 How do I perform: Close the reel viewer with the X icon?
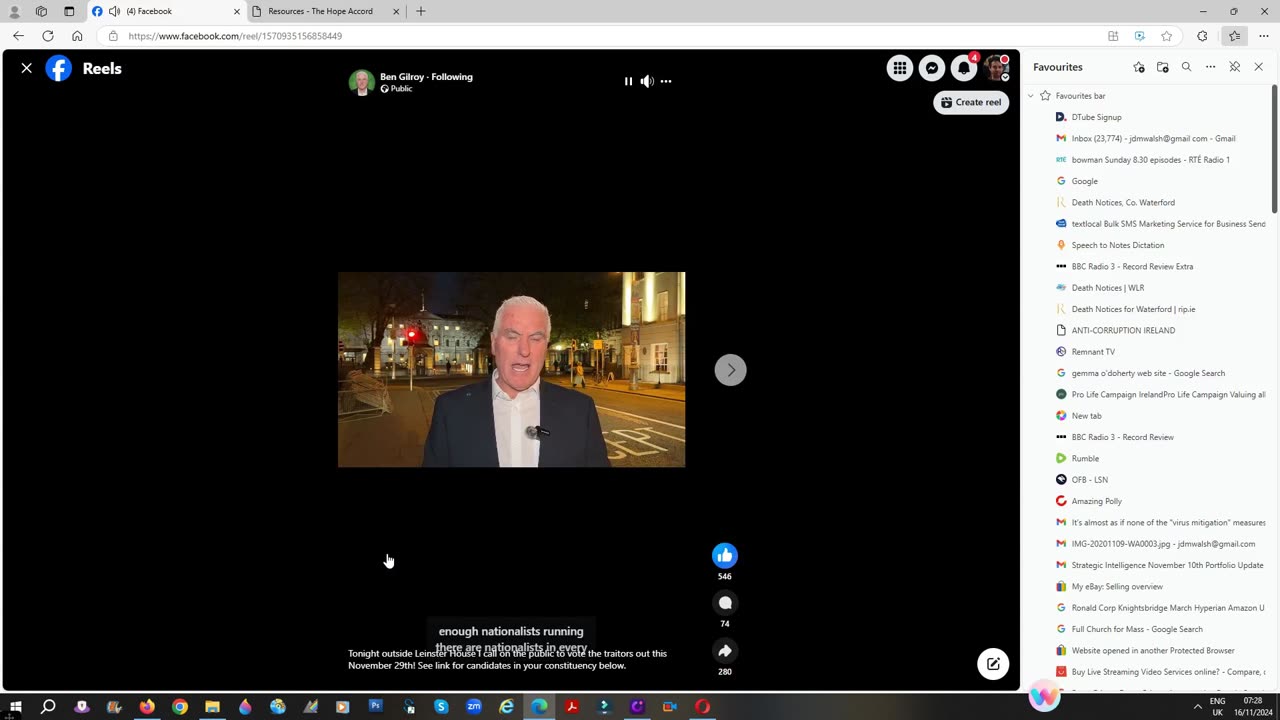(x=27, y=68)
